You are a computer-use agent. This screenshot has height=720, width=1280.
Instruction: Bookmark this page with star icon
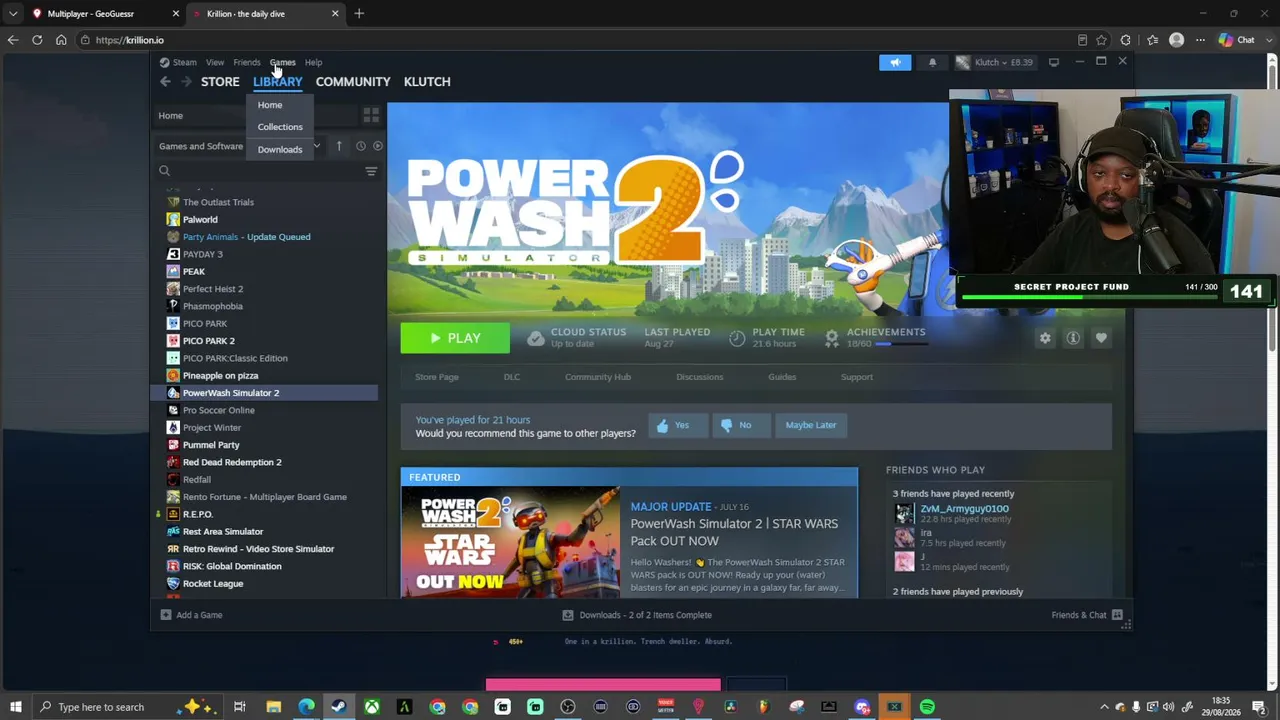[1101, 40]
